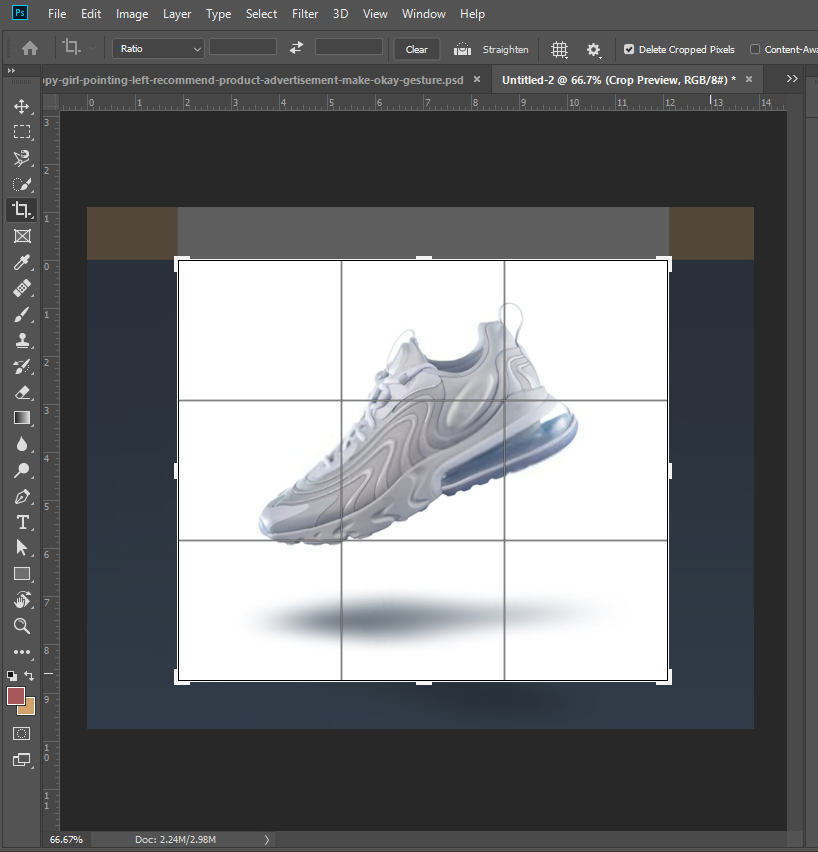The width and height of the screenshot is (818, 852).
Task: Select the Path Selection tool
Action: (22, 548)
